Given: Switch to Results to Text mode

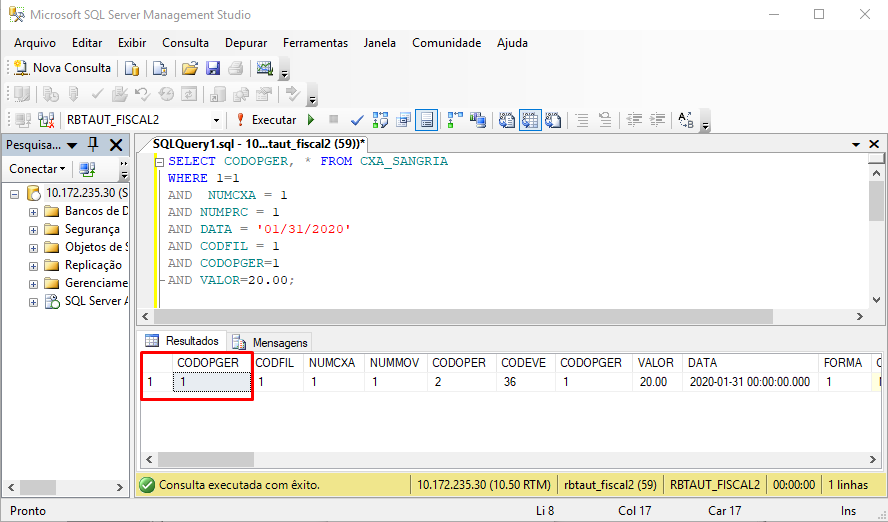Looking at the screenshot, I should (507, 120).
